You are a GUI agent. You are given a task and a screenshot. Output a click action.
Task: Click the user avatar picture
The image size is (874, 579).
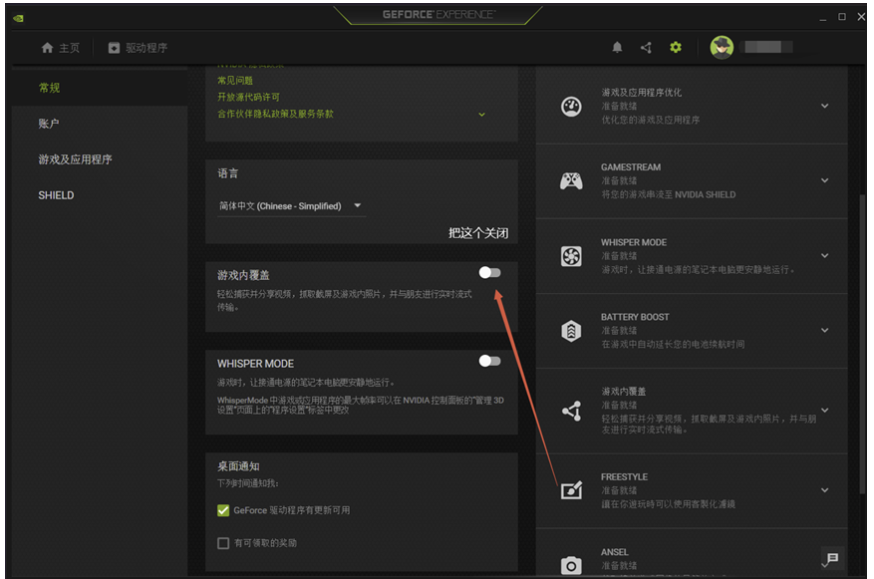click(x=722, y=47)
